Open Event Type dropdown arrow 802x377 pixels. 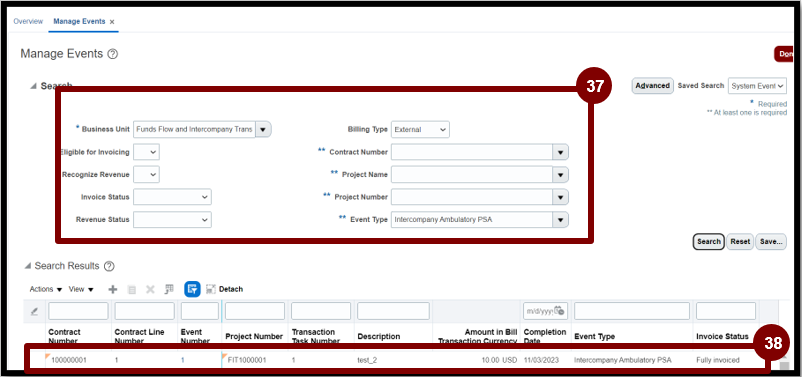[560, 220]
